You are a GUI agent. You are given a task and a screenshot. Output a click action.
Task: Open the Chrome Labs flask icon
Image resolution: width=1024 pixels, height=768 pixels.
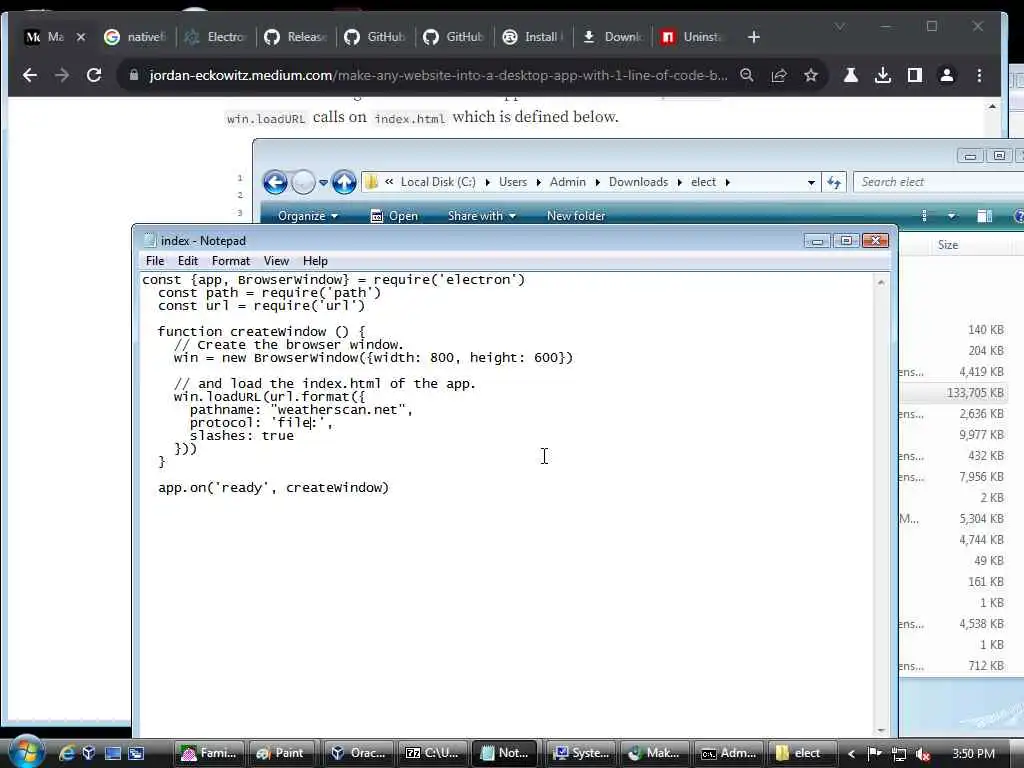coord(850,75)
